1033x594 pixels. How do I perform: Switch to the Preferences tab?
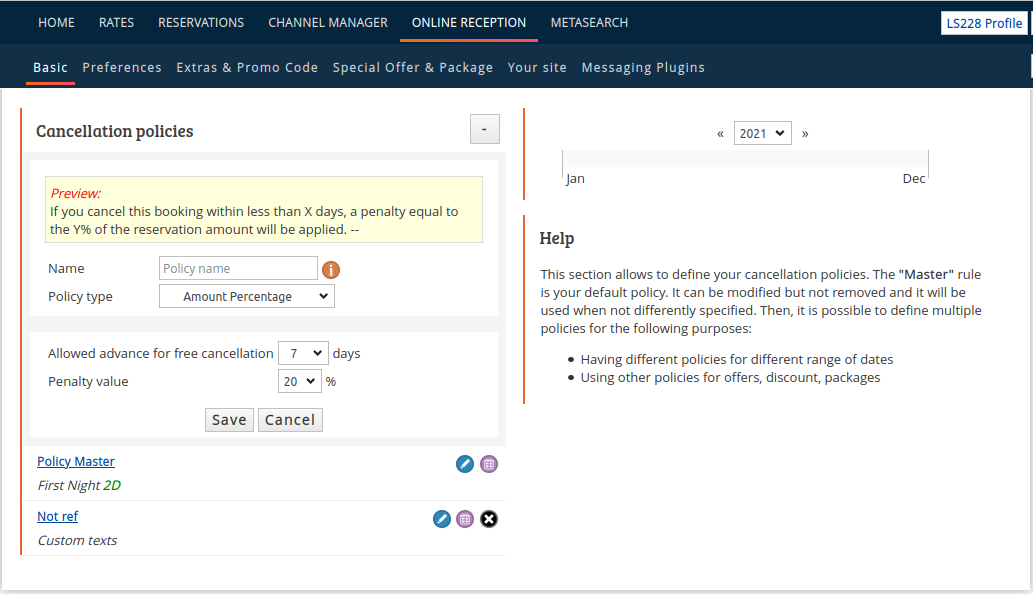pos(122,67)
